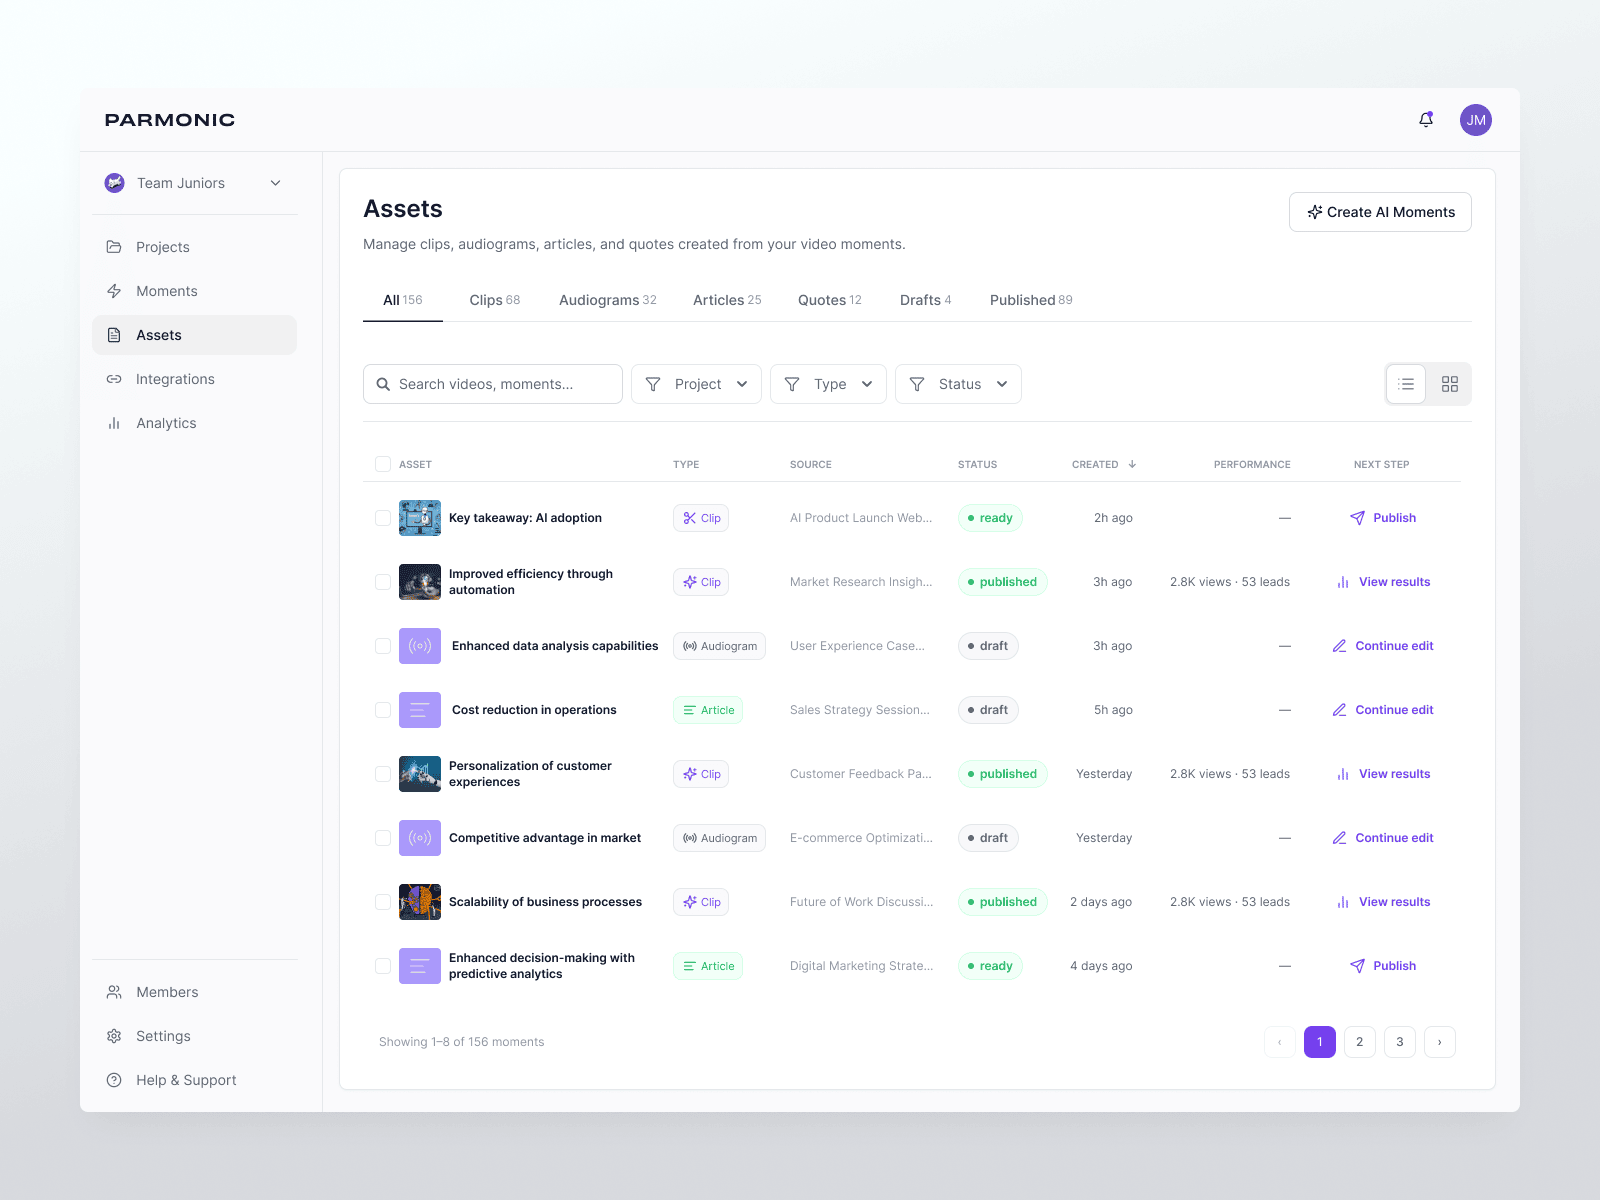This screenshot has height=1200, width=1600.
Task: Click Create AI Moments button
Action: pyautogui.click(x=1380, y=212)
